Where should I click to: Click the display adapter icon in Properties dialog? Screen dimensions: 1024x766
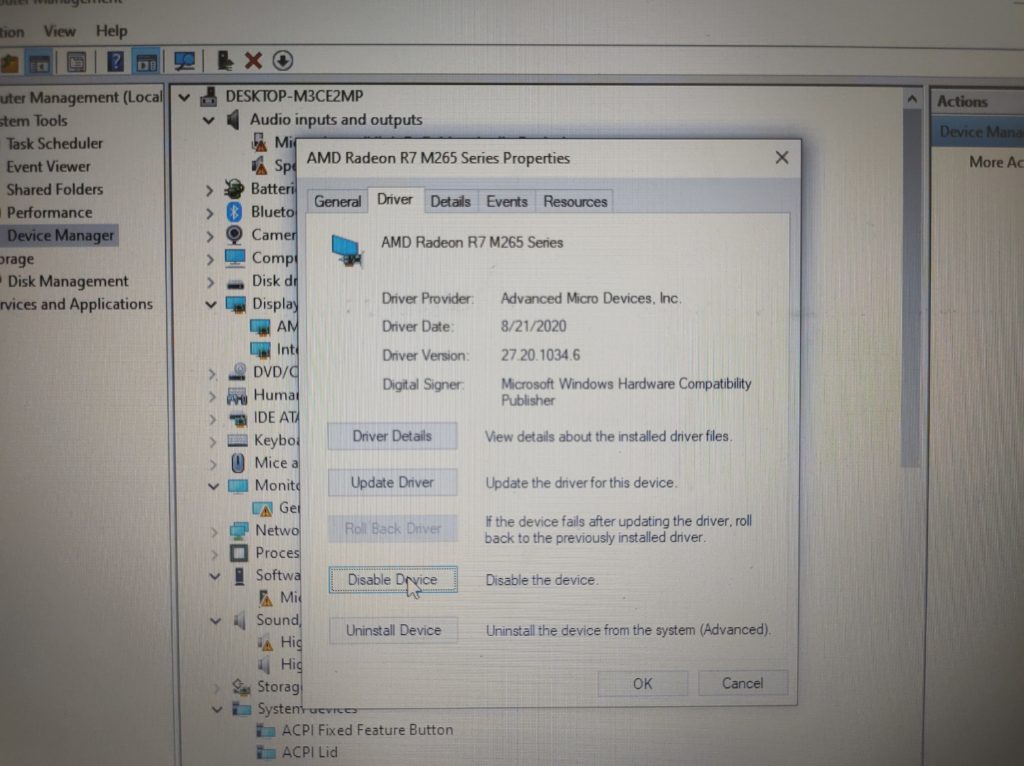click(x=347, y=251)
